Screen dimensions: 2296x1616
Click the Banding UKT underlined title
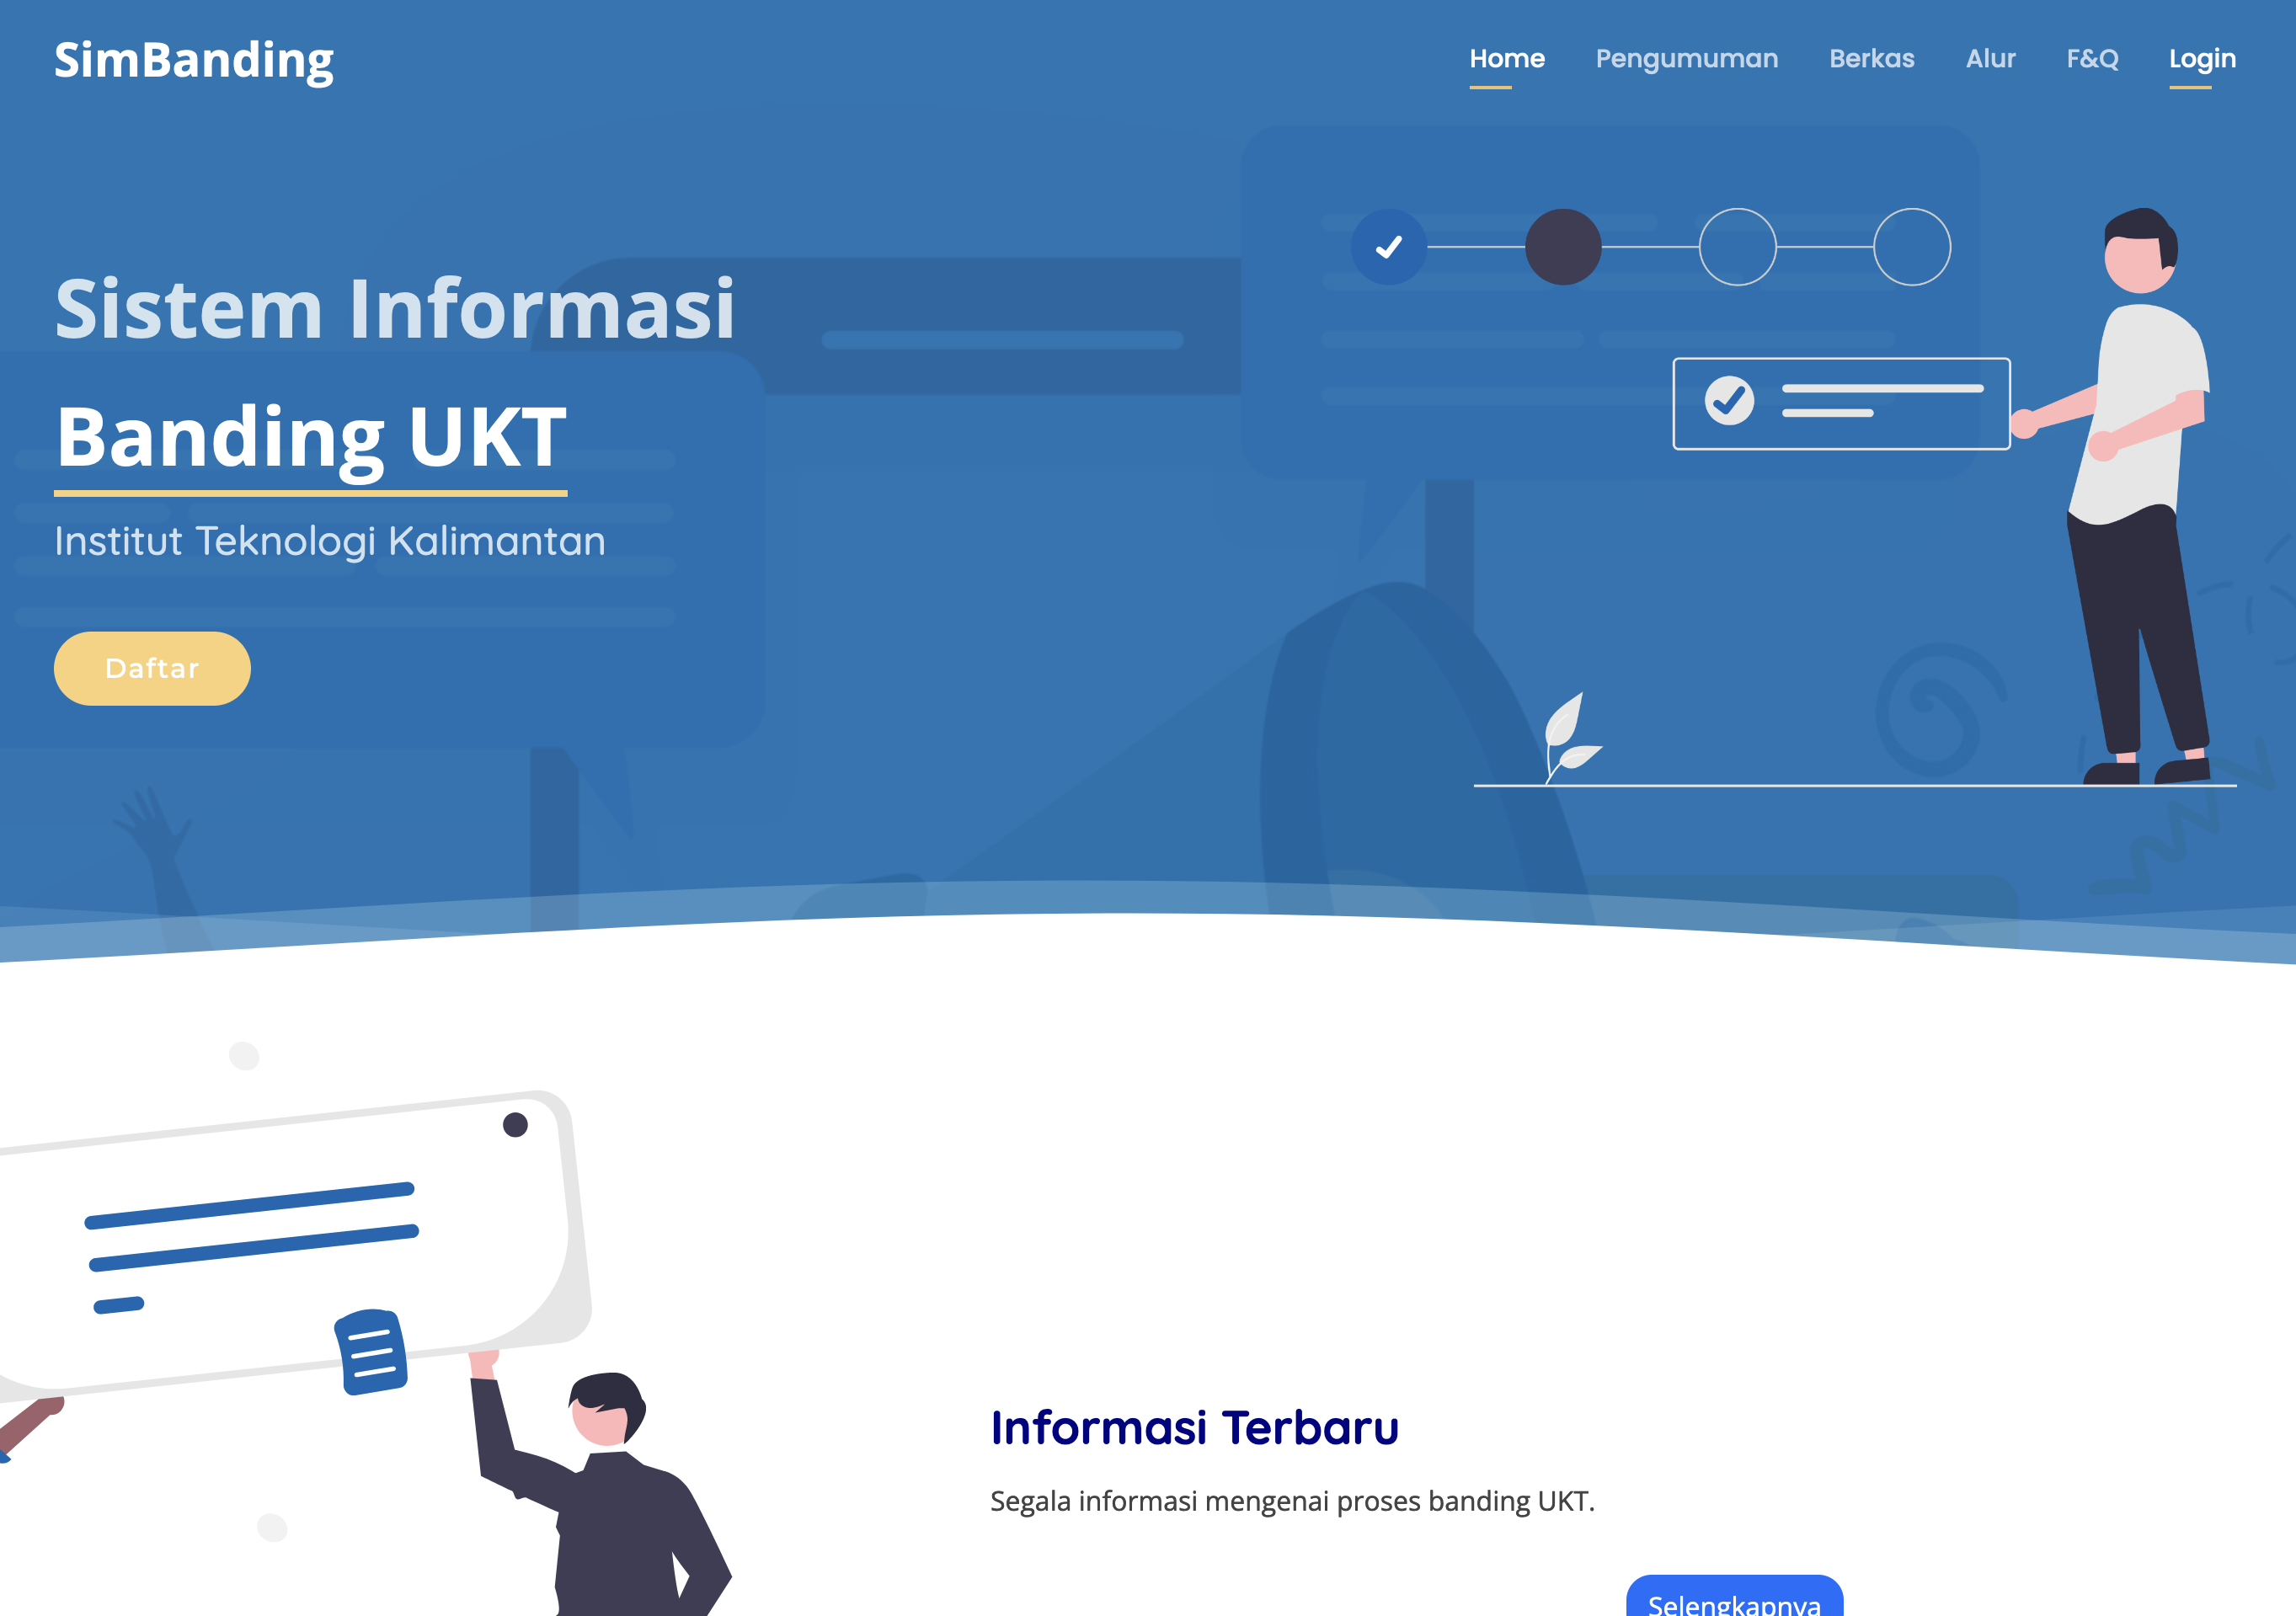pos(311,438)
